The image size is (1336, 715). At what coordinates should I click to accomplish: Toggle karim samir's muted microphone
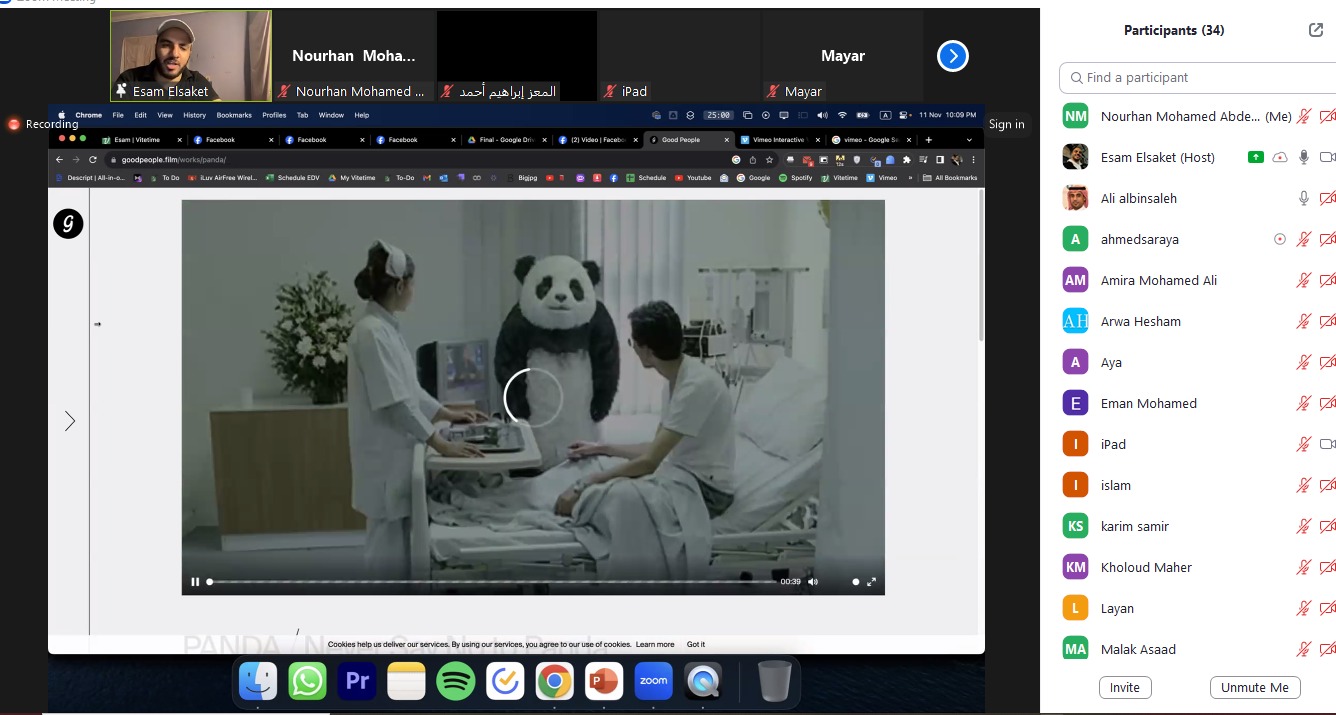[x=1304, y=526]
